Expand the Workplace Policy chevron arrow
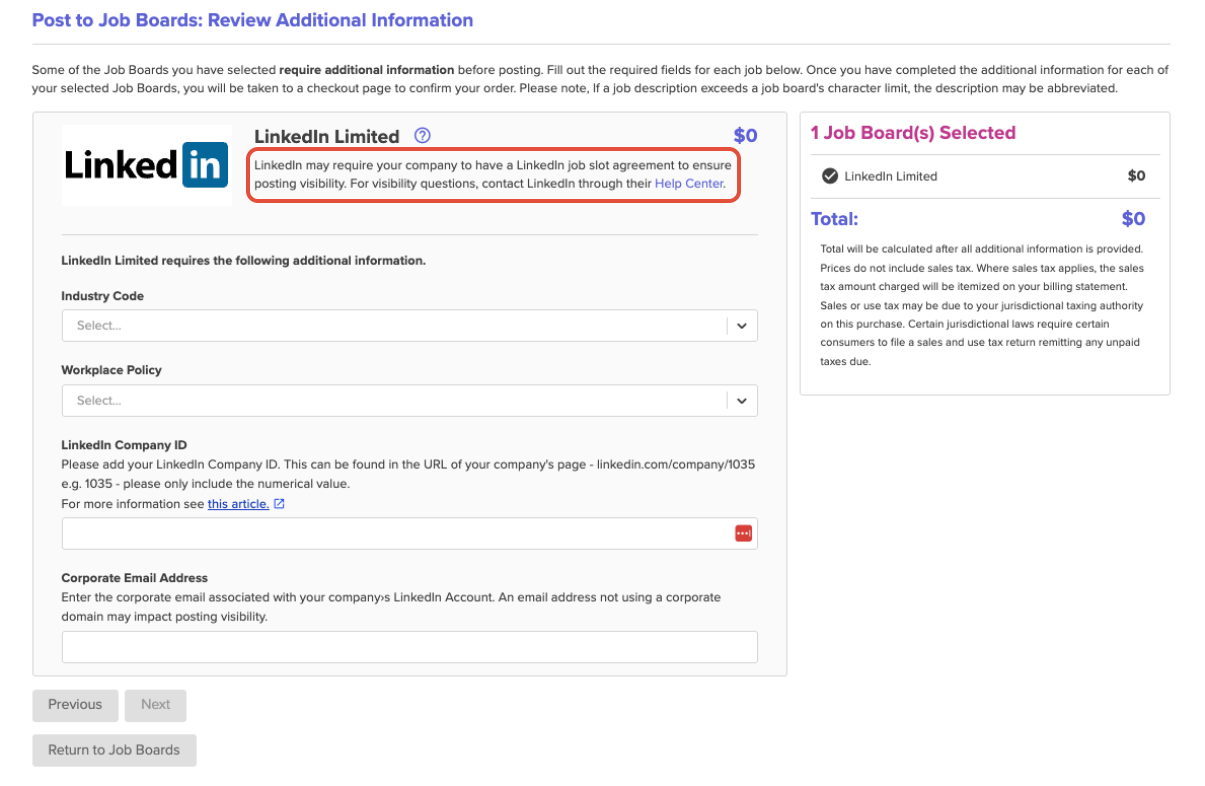 [x=742, y=401]
